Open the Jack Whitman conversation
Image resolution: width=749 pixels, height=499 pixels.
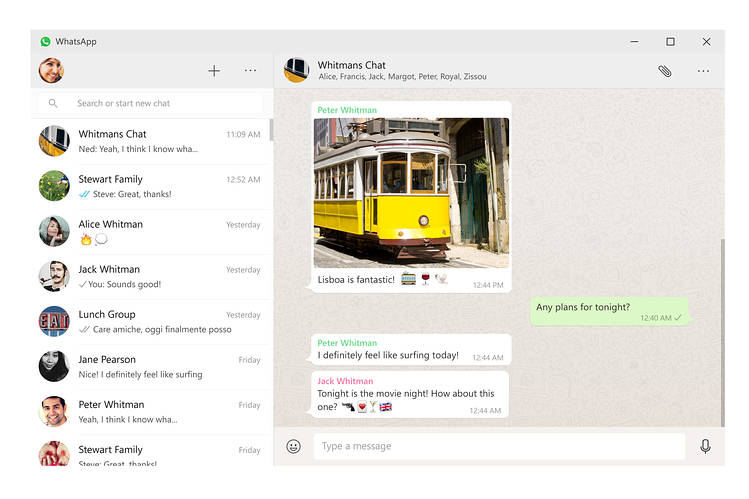coord(150,276)
